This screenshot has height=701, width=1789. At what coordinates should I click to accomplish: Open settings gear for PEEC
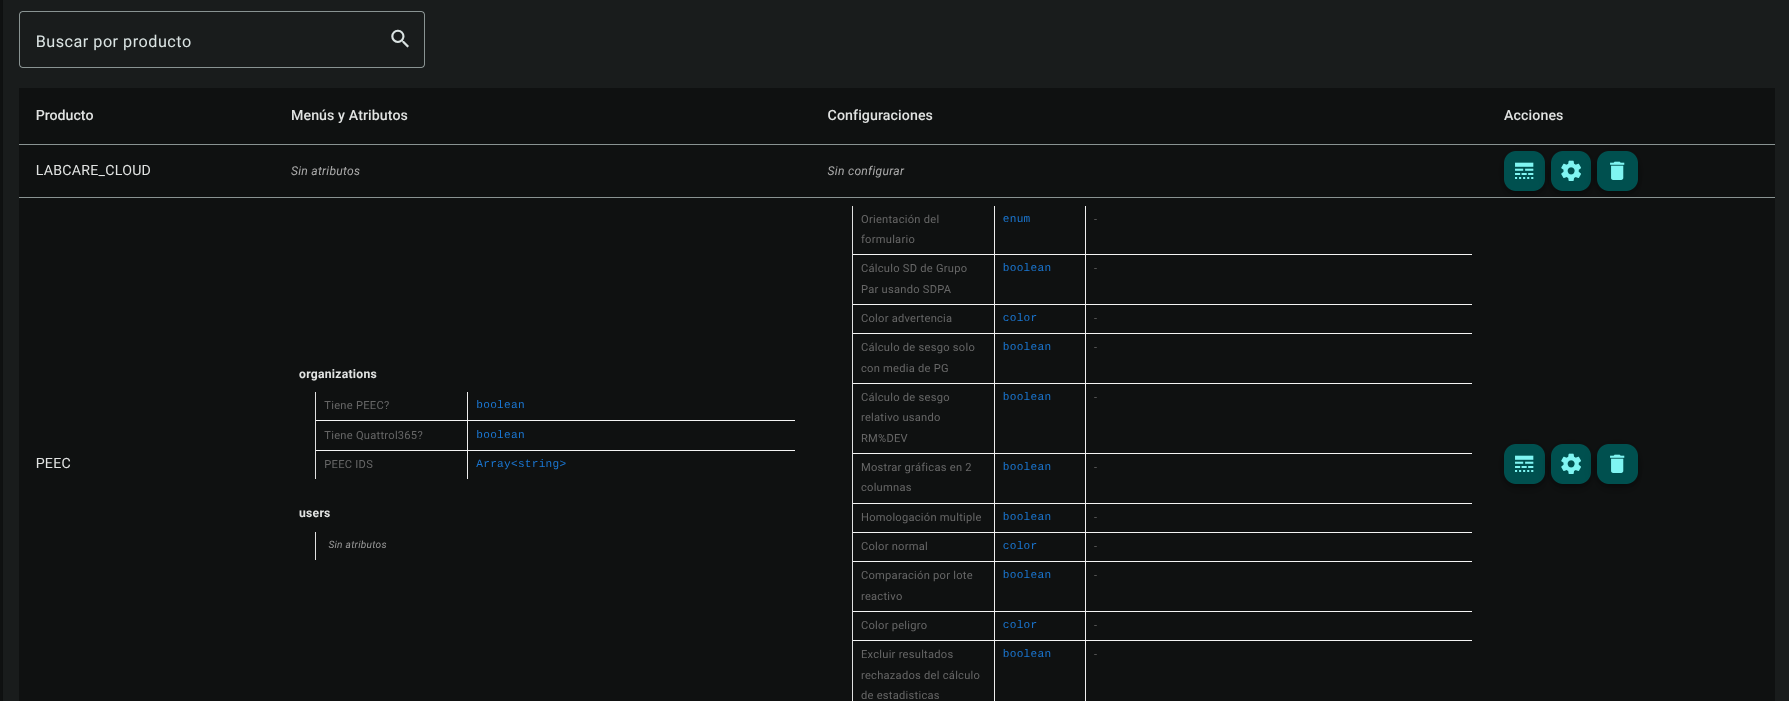1571,464
